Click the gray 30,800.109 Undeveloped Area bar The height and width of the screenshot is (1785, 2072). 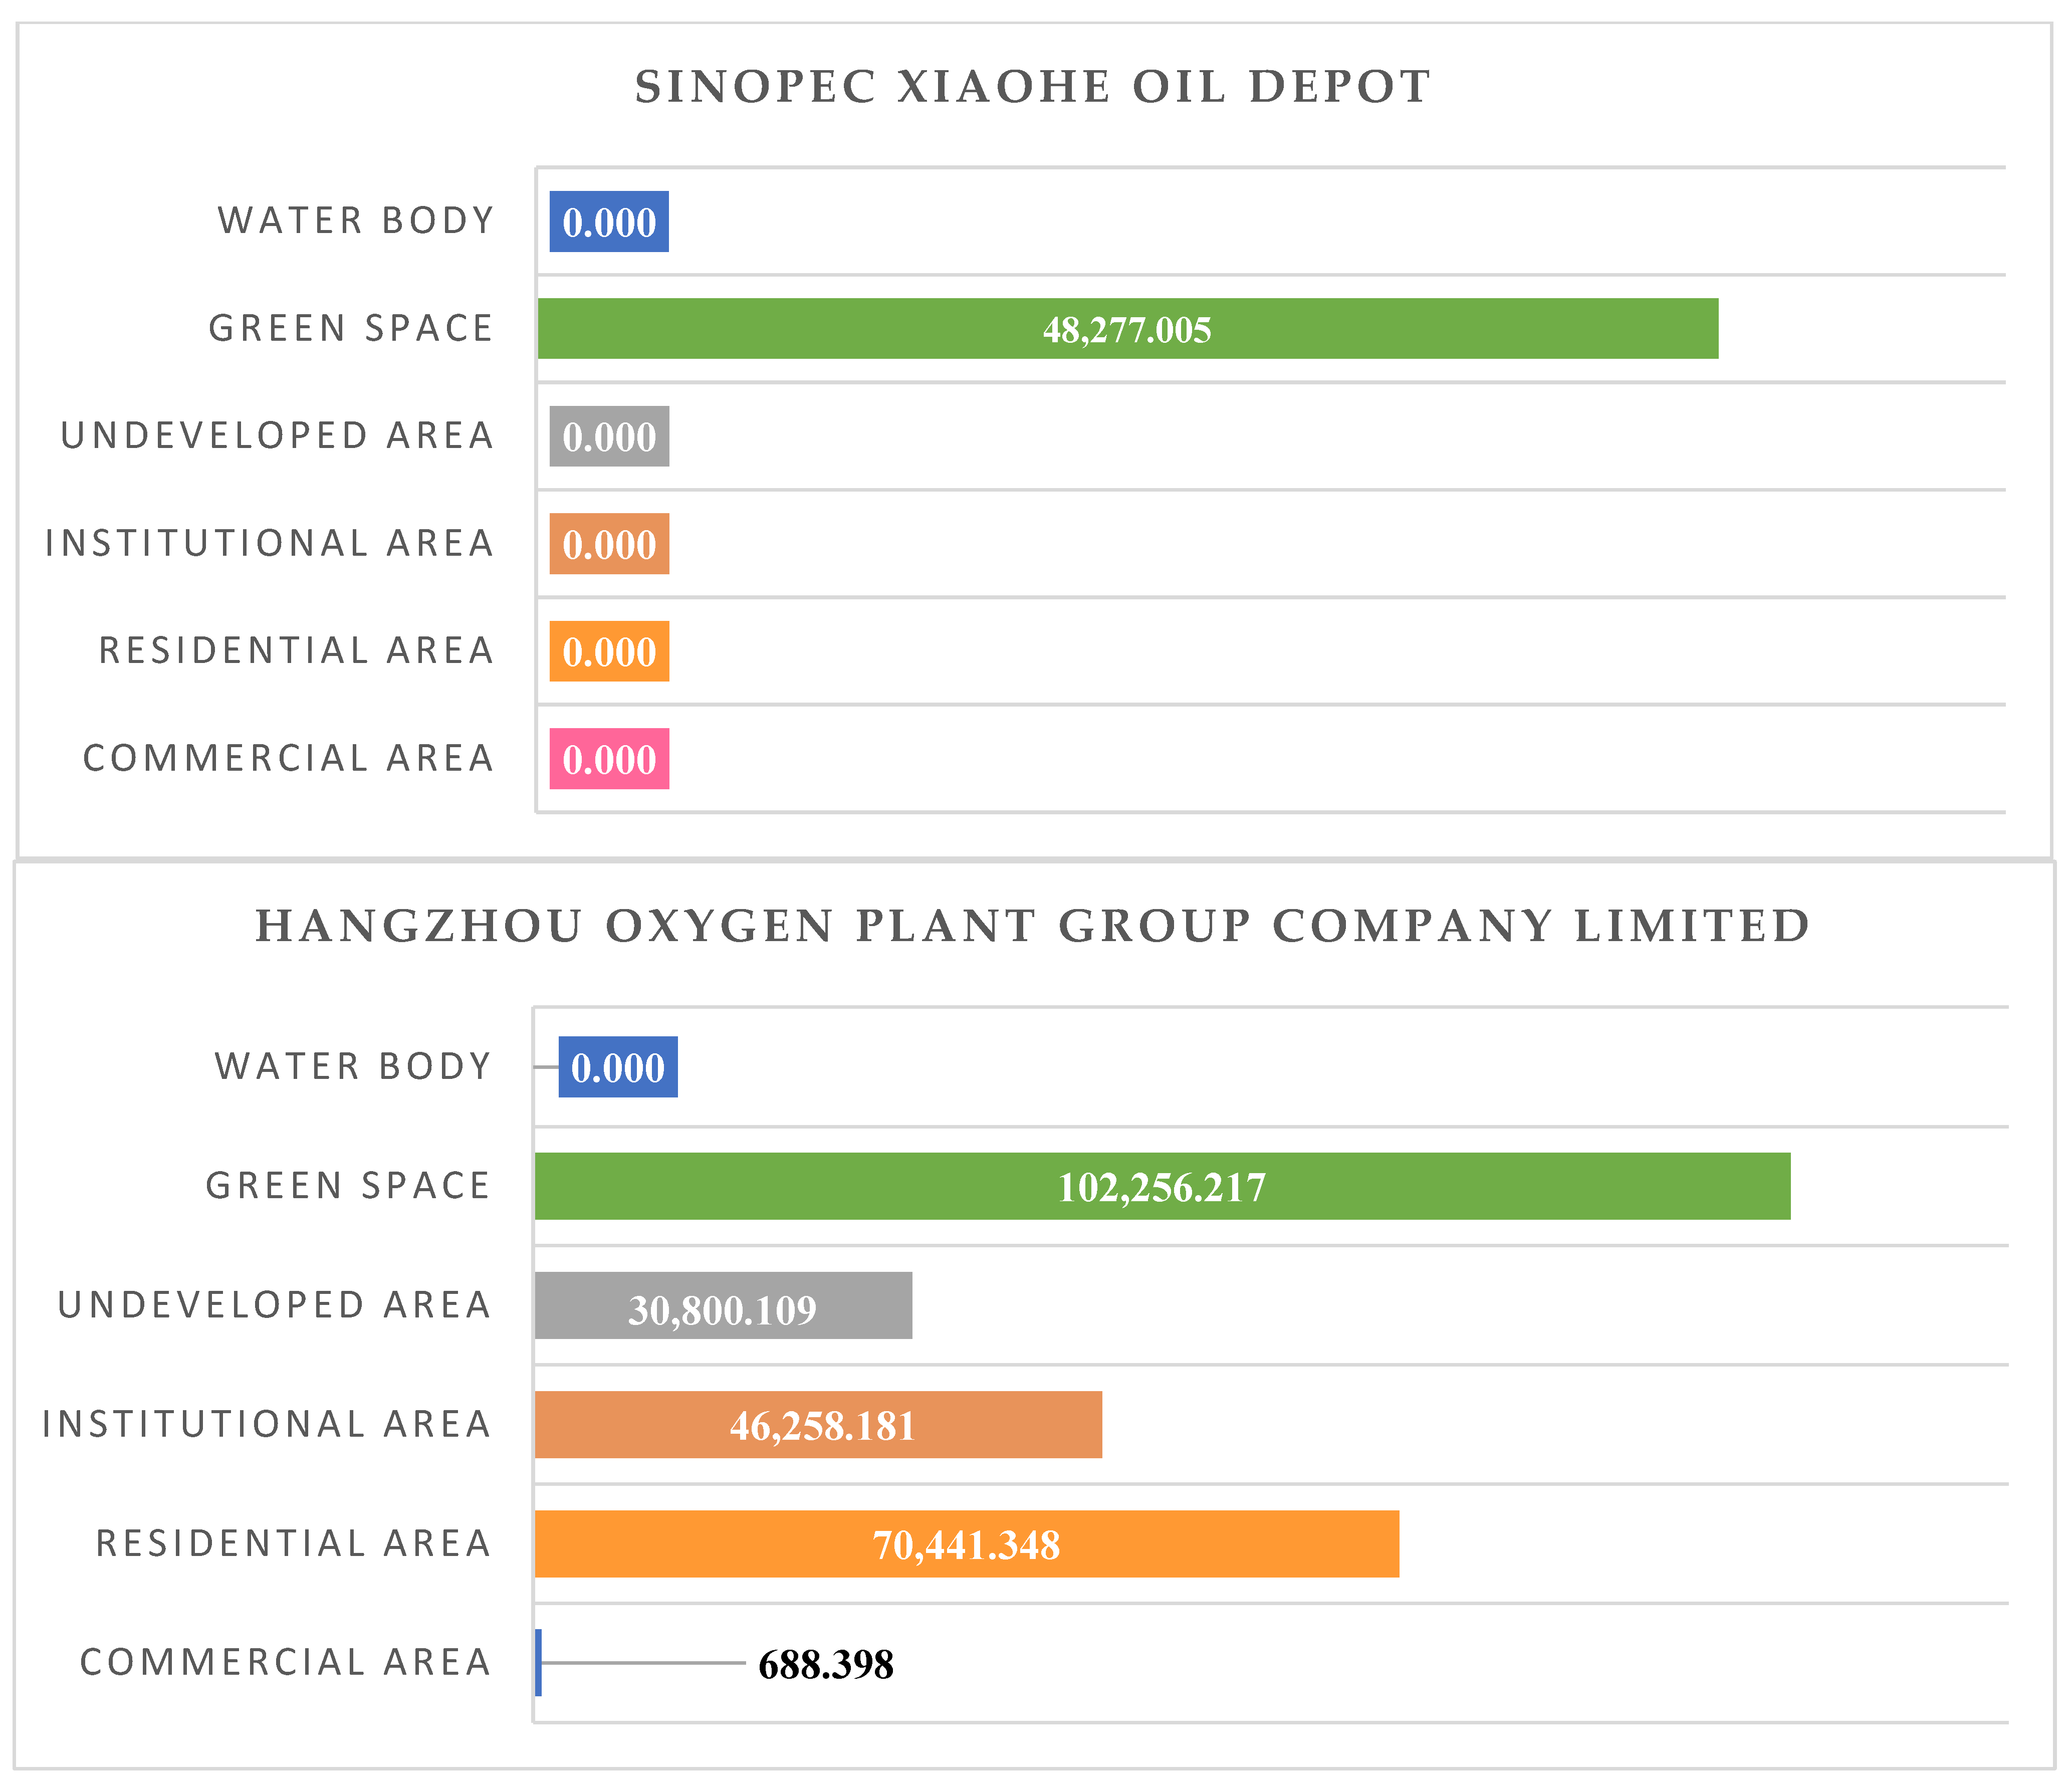723,1305
